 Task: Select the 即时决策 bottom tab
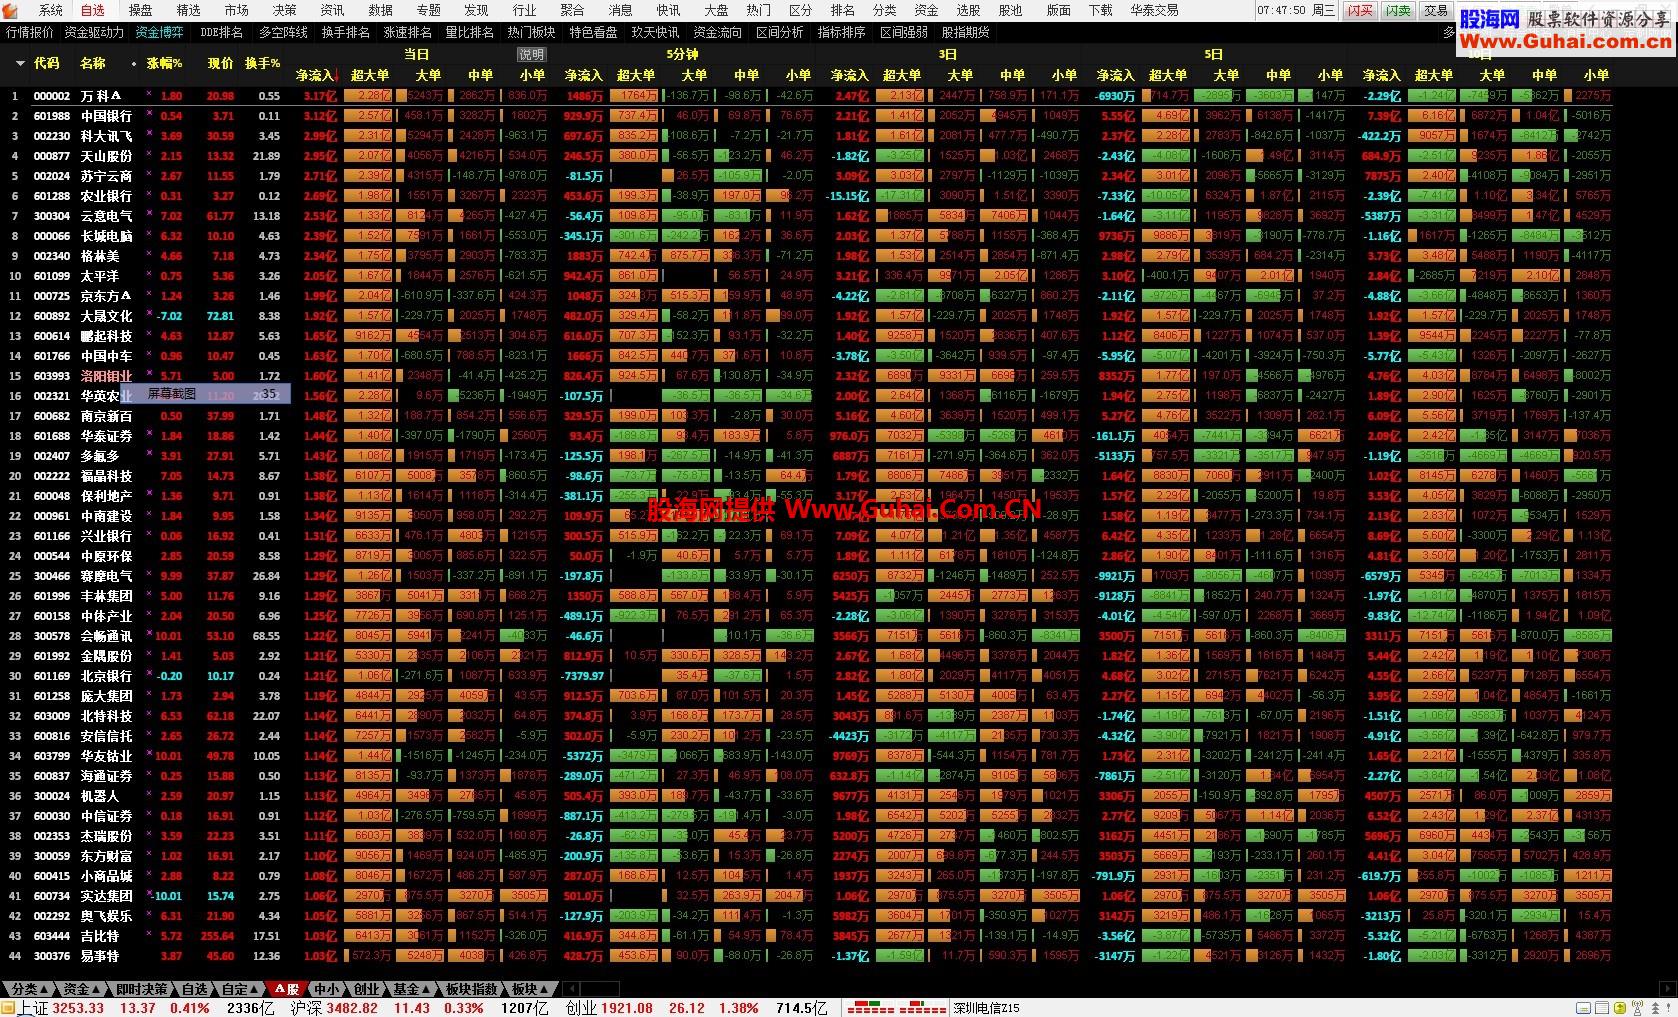(x=141, y=989)
